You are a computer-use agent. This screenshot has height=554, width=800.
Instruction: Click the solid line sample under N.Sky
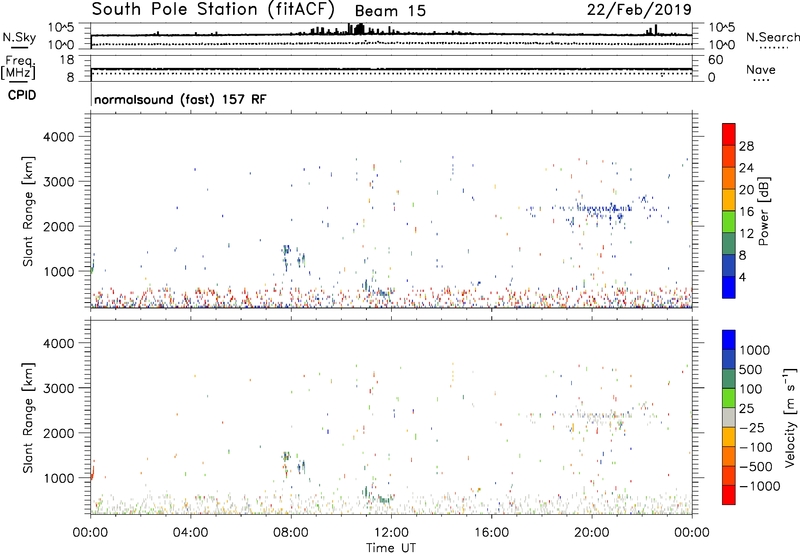(x=19, y=47)
